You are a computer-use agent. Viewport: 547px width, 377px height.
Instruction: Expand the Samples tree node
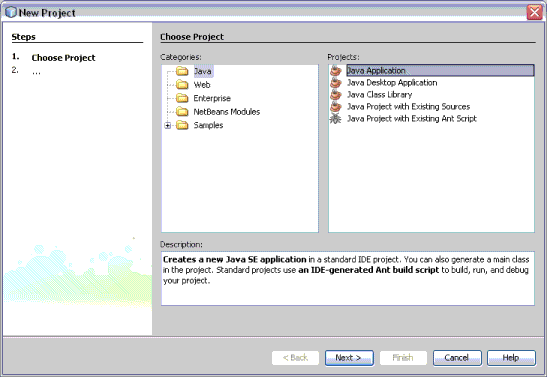[168, 125]
